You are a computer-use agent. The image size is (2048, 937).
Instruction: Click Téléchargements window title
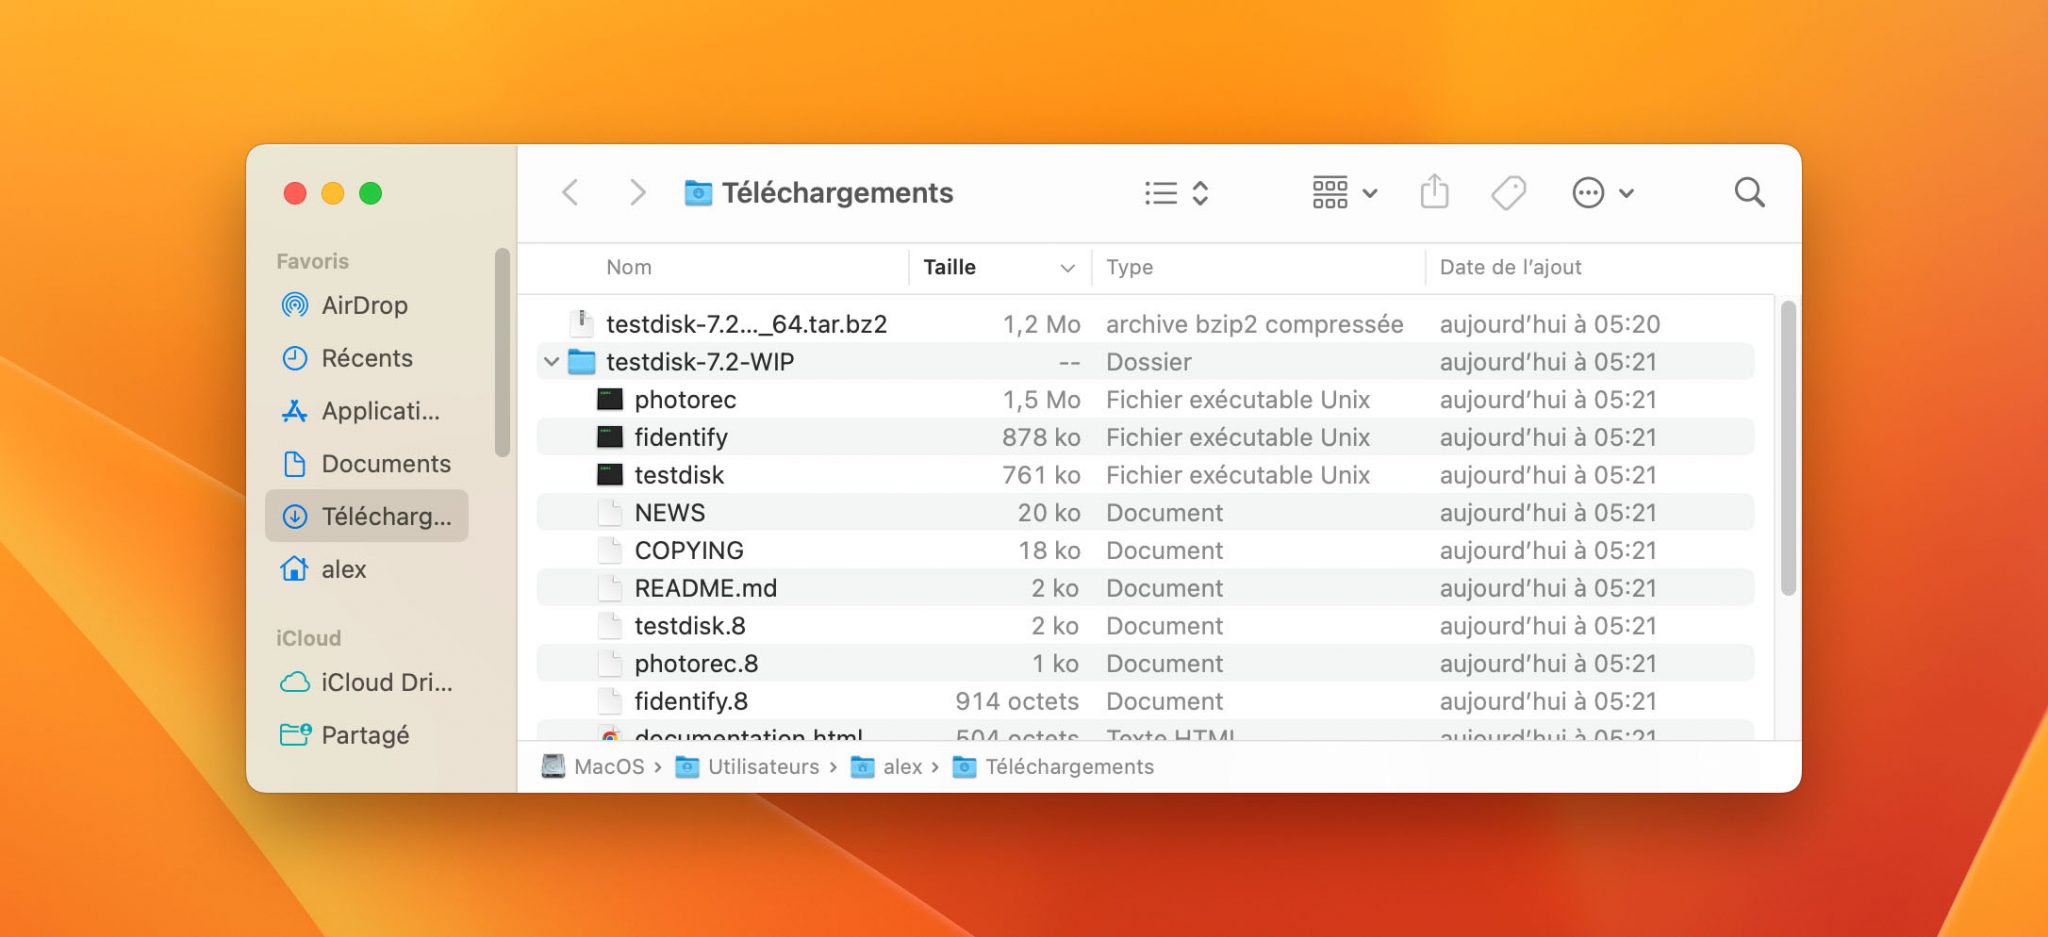(837, 192)
